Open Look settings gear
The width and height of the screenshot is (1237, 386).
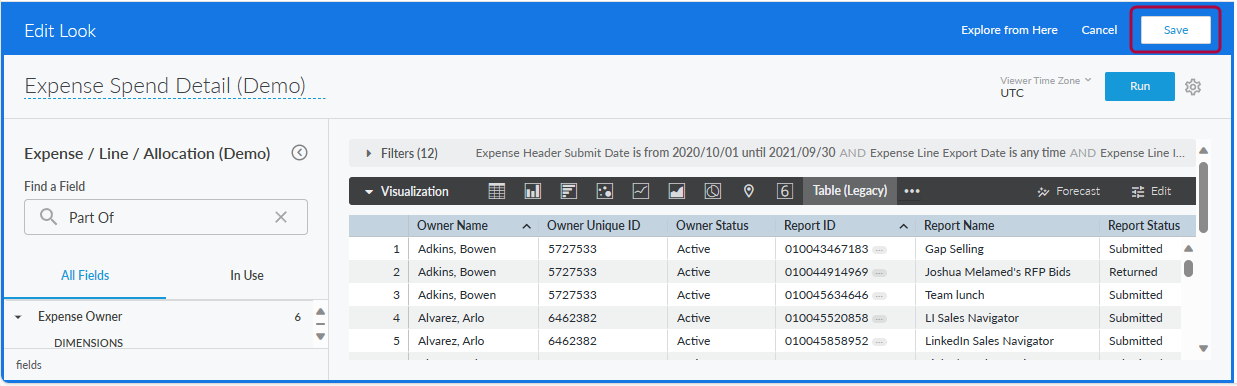(x=1192, y=87)
